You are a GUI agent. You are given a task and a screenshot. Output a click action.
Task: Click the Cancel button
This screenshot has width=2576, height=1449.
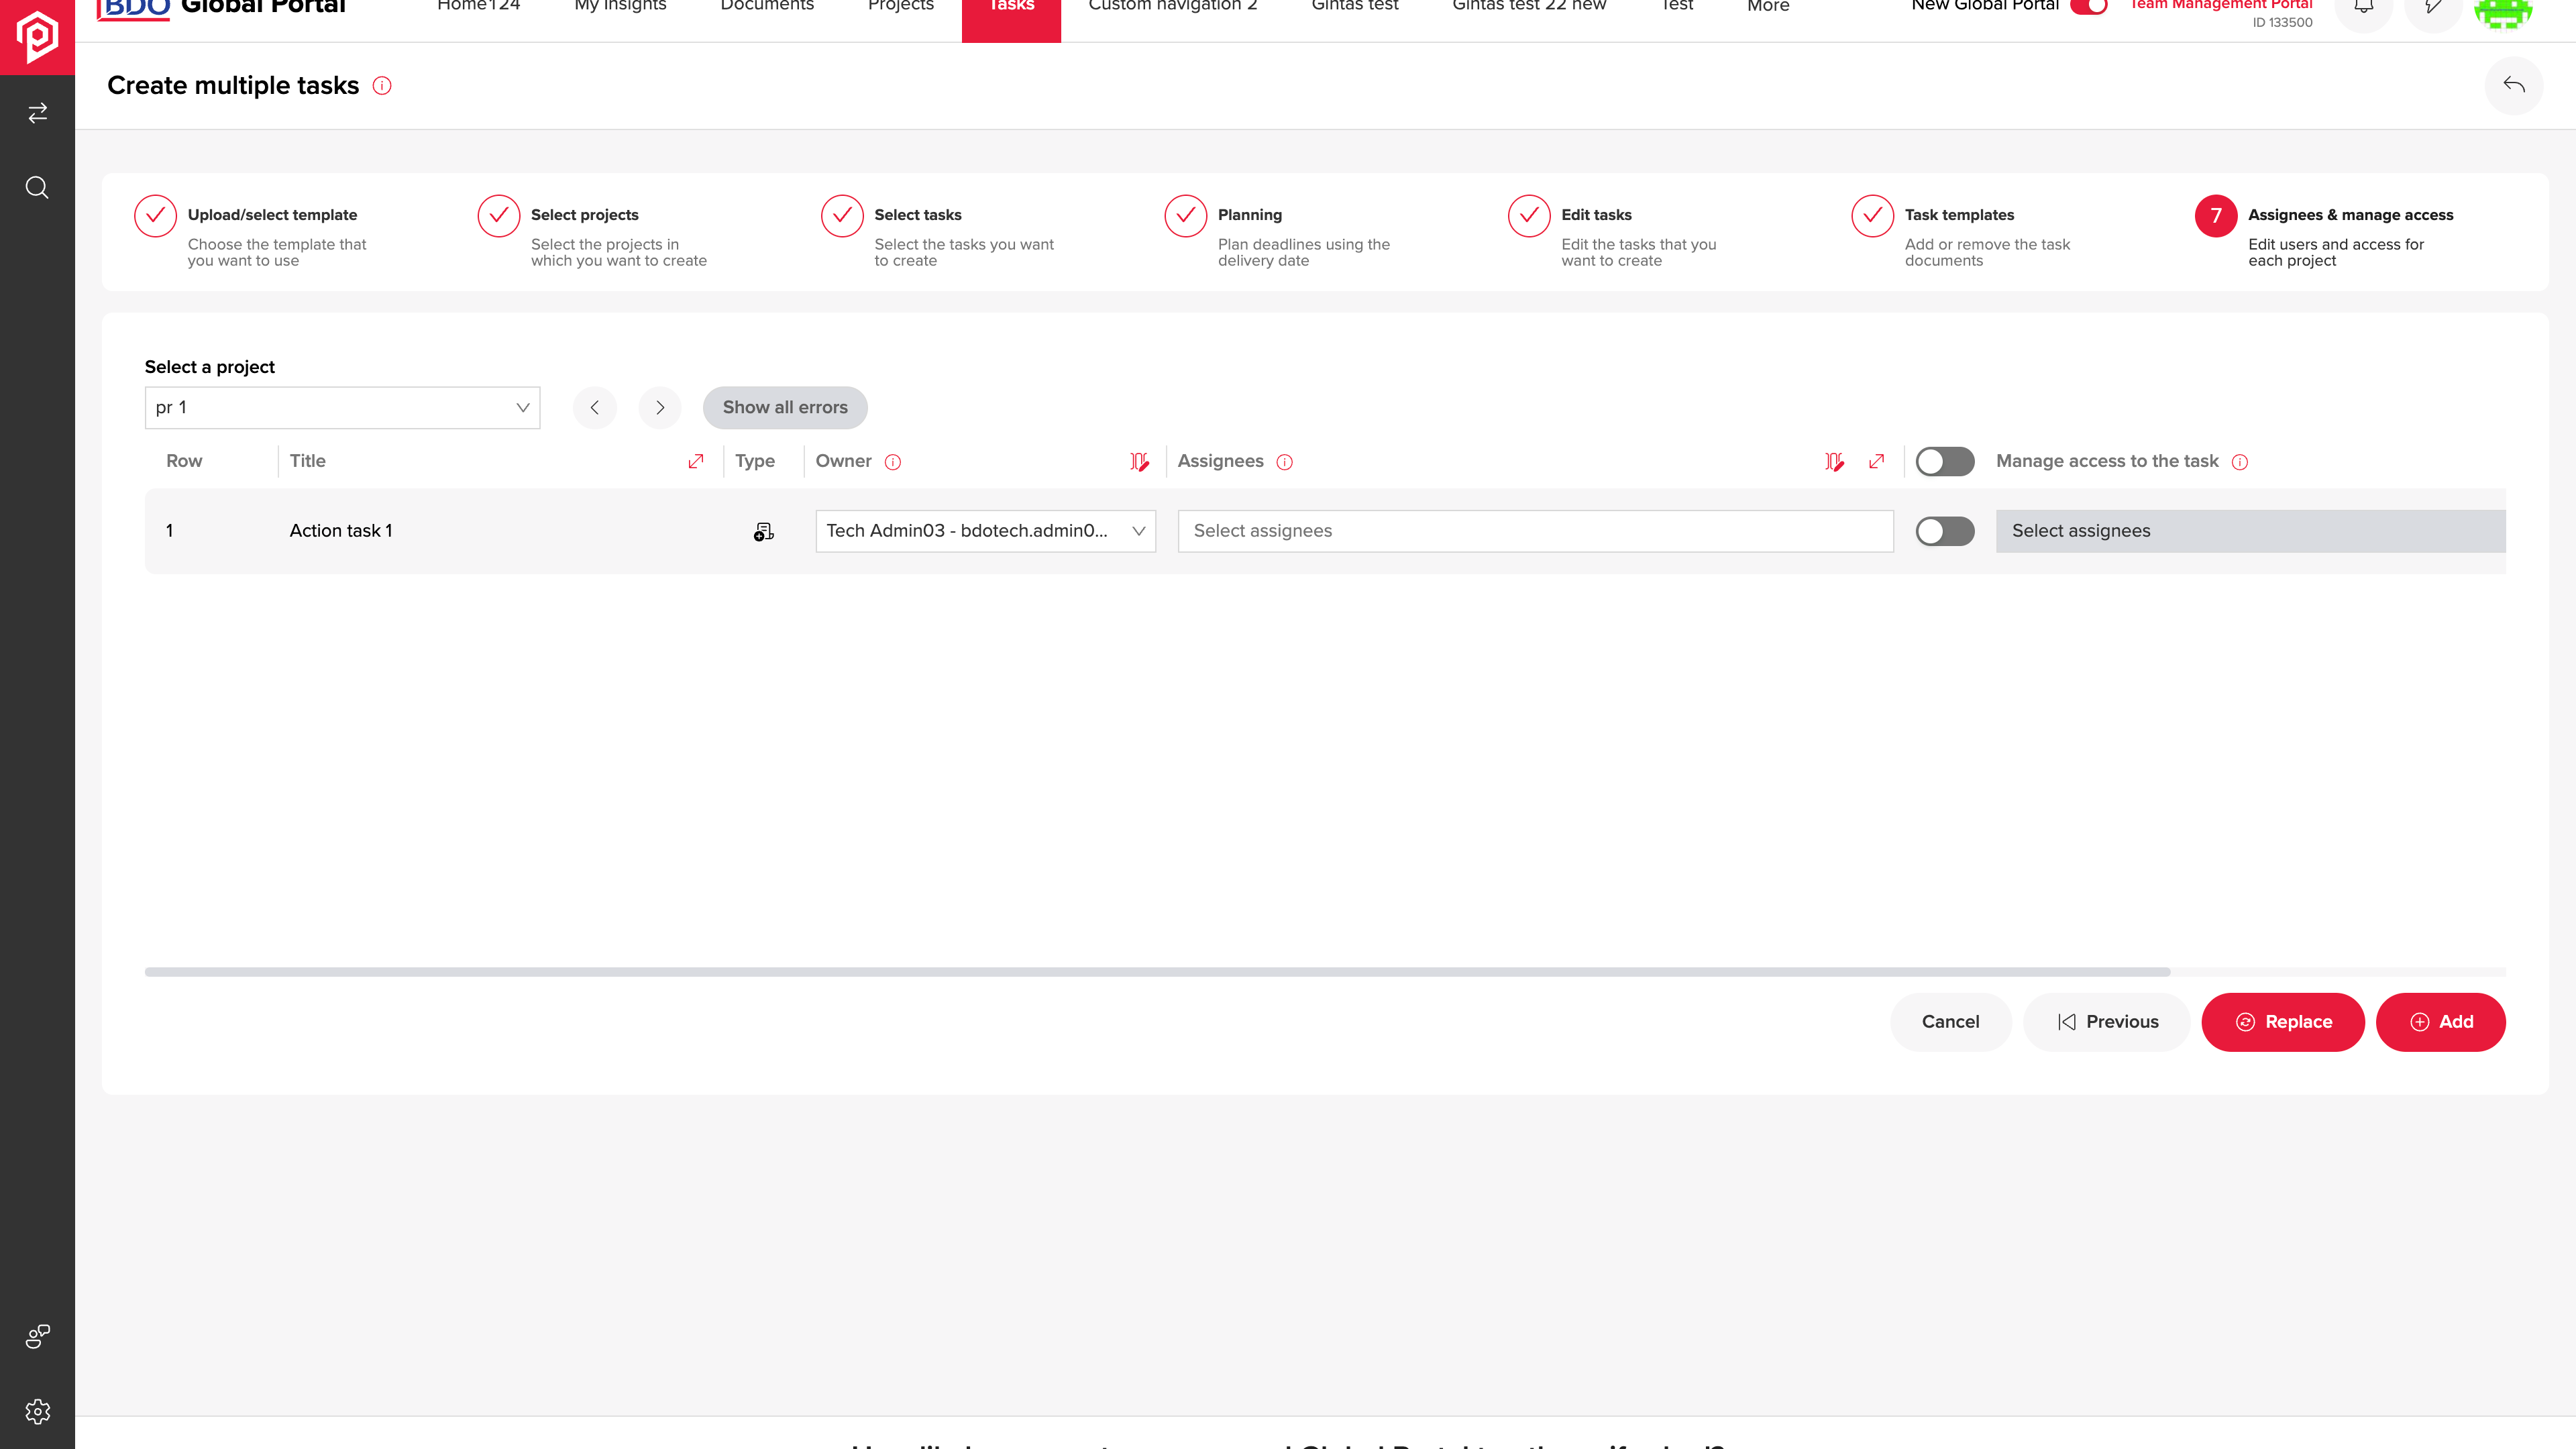[x=1950, y=1022]
